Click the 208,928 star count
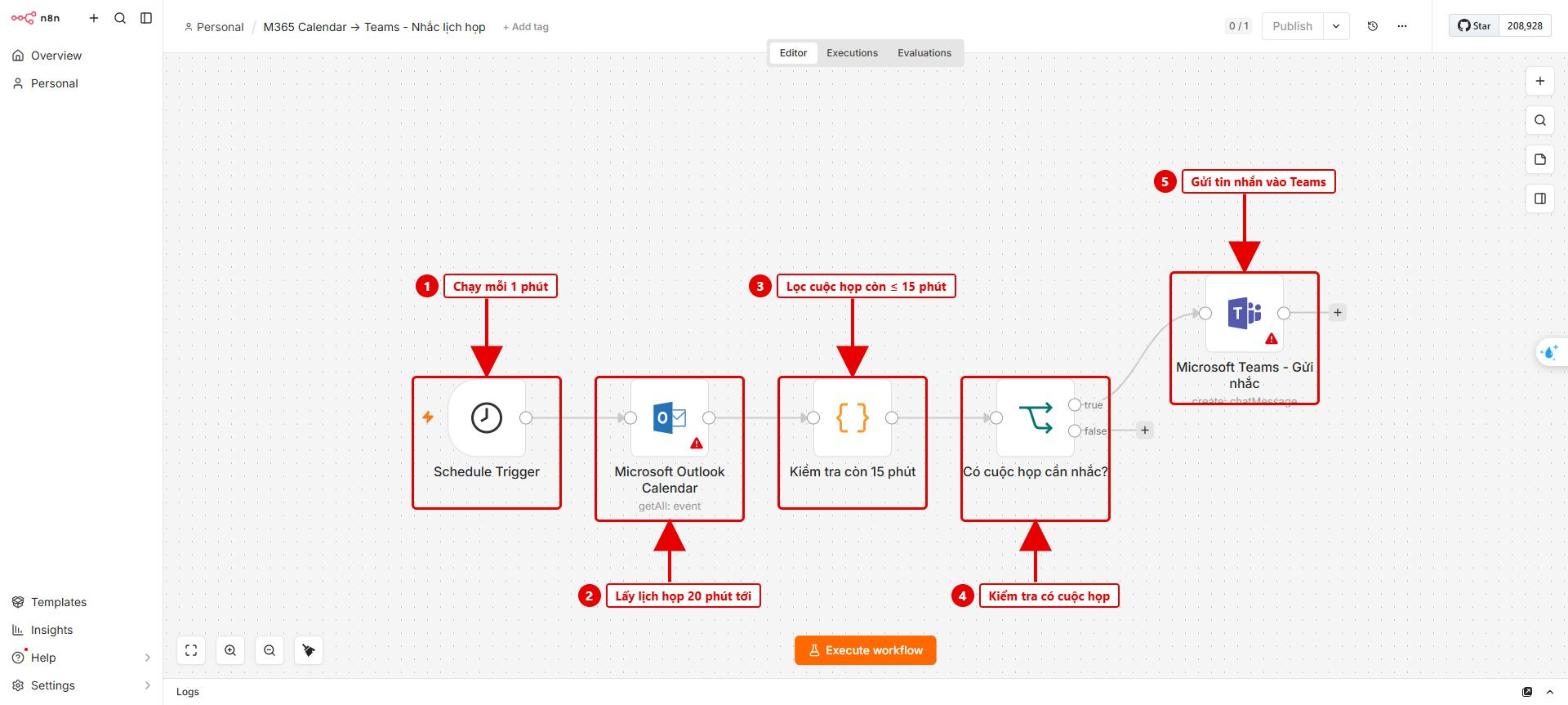Viewport: 1568px width, 705px height. pyautogui.click(x=1525, y=26)
